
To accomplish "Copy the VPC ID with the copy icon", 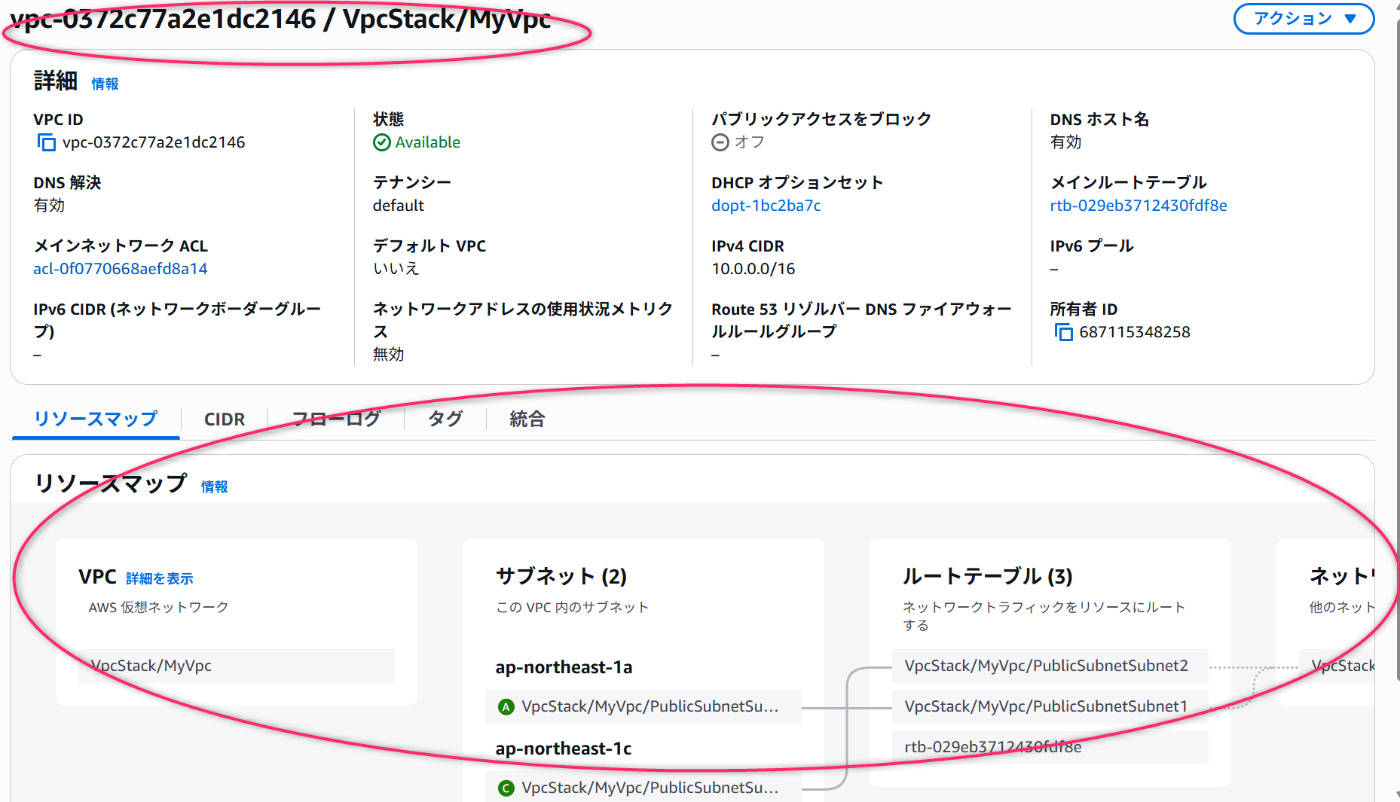I will [x=46, y=142].
